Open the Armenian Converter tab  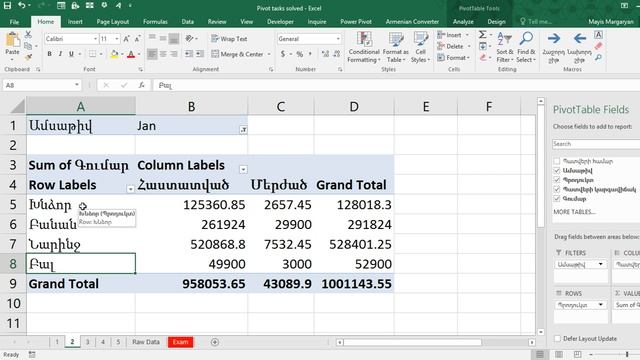click(x=412, y=22)
